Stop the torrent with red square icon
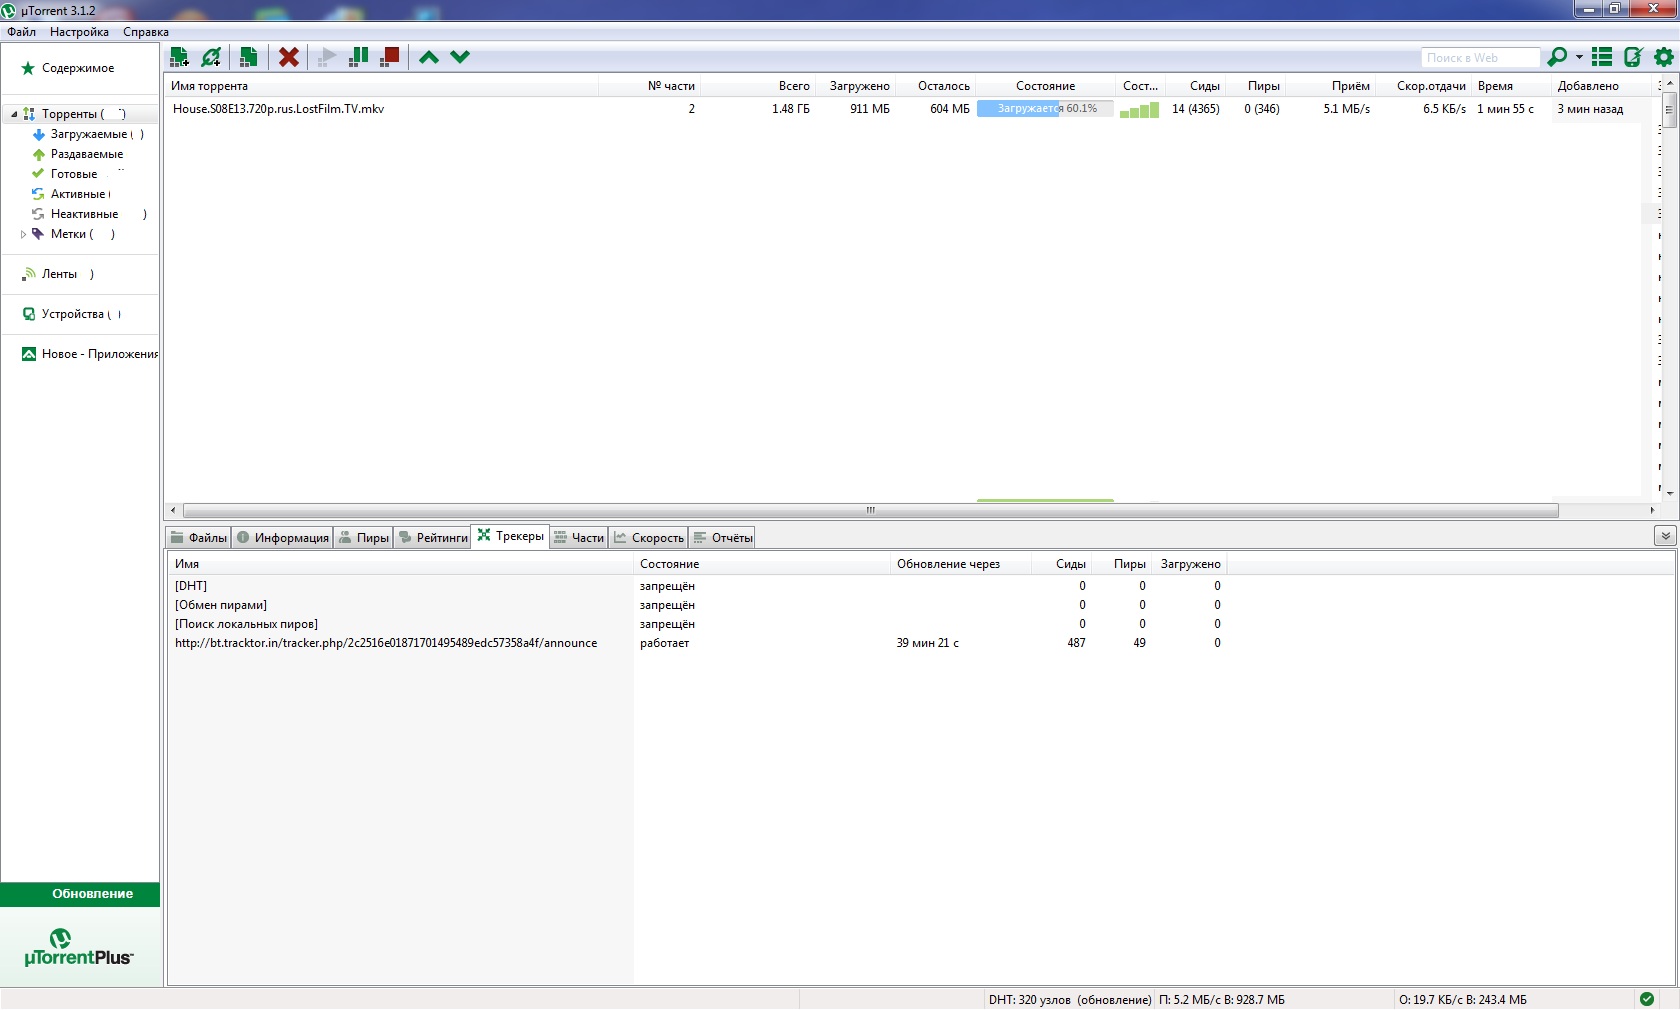This screenshot has height=1010, width=1680. (390, 57)
